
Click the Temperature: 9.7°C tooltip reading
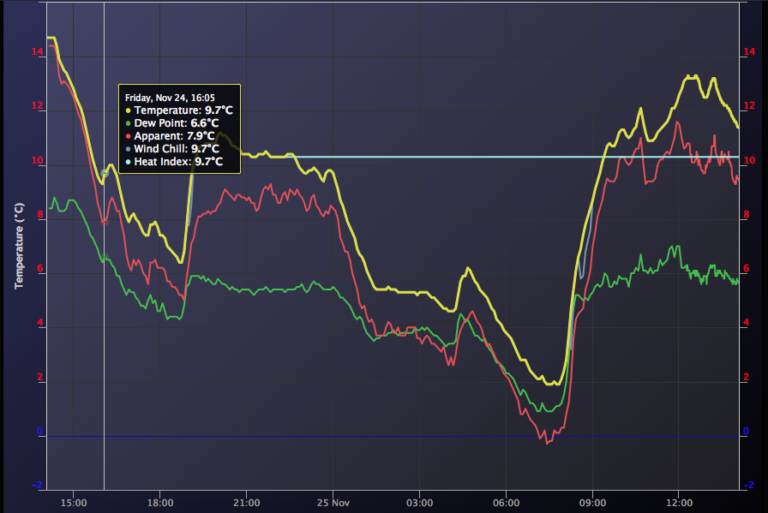(179, 110)
